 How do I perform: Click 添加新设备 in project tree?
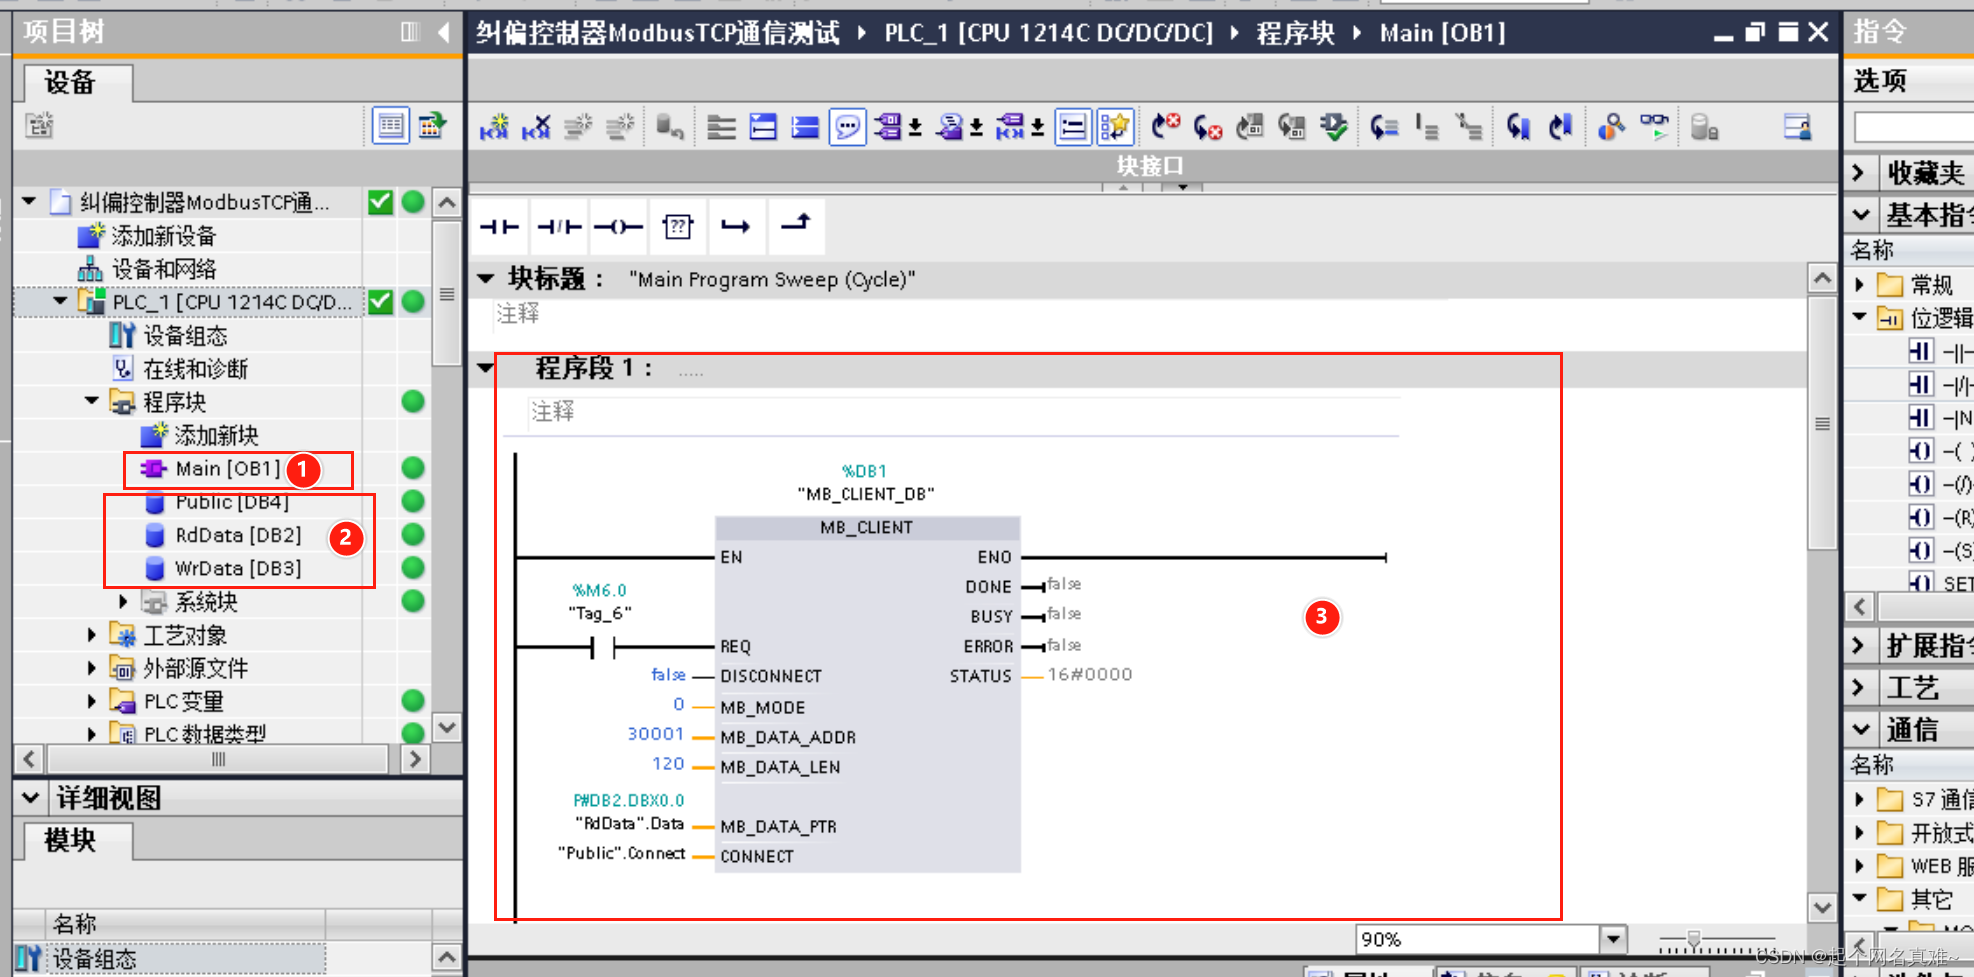click(162, 236)
